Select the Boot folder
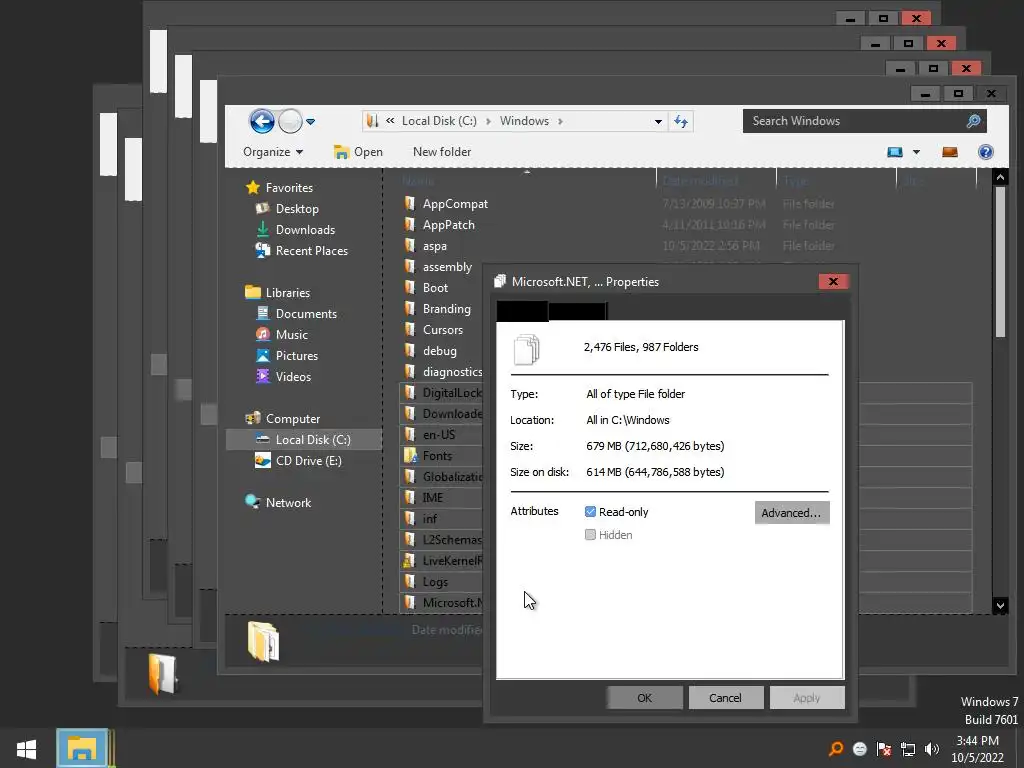Image resolution: width=1024 pixels, height=768 pixels. click(x=426, y=287)
